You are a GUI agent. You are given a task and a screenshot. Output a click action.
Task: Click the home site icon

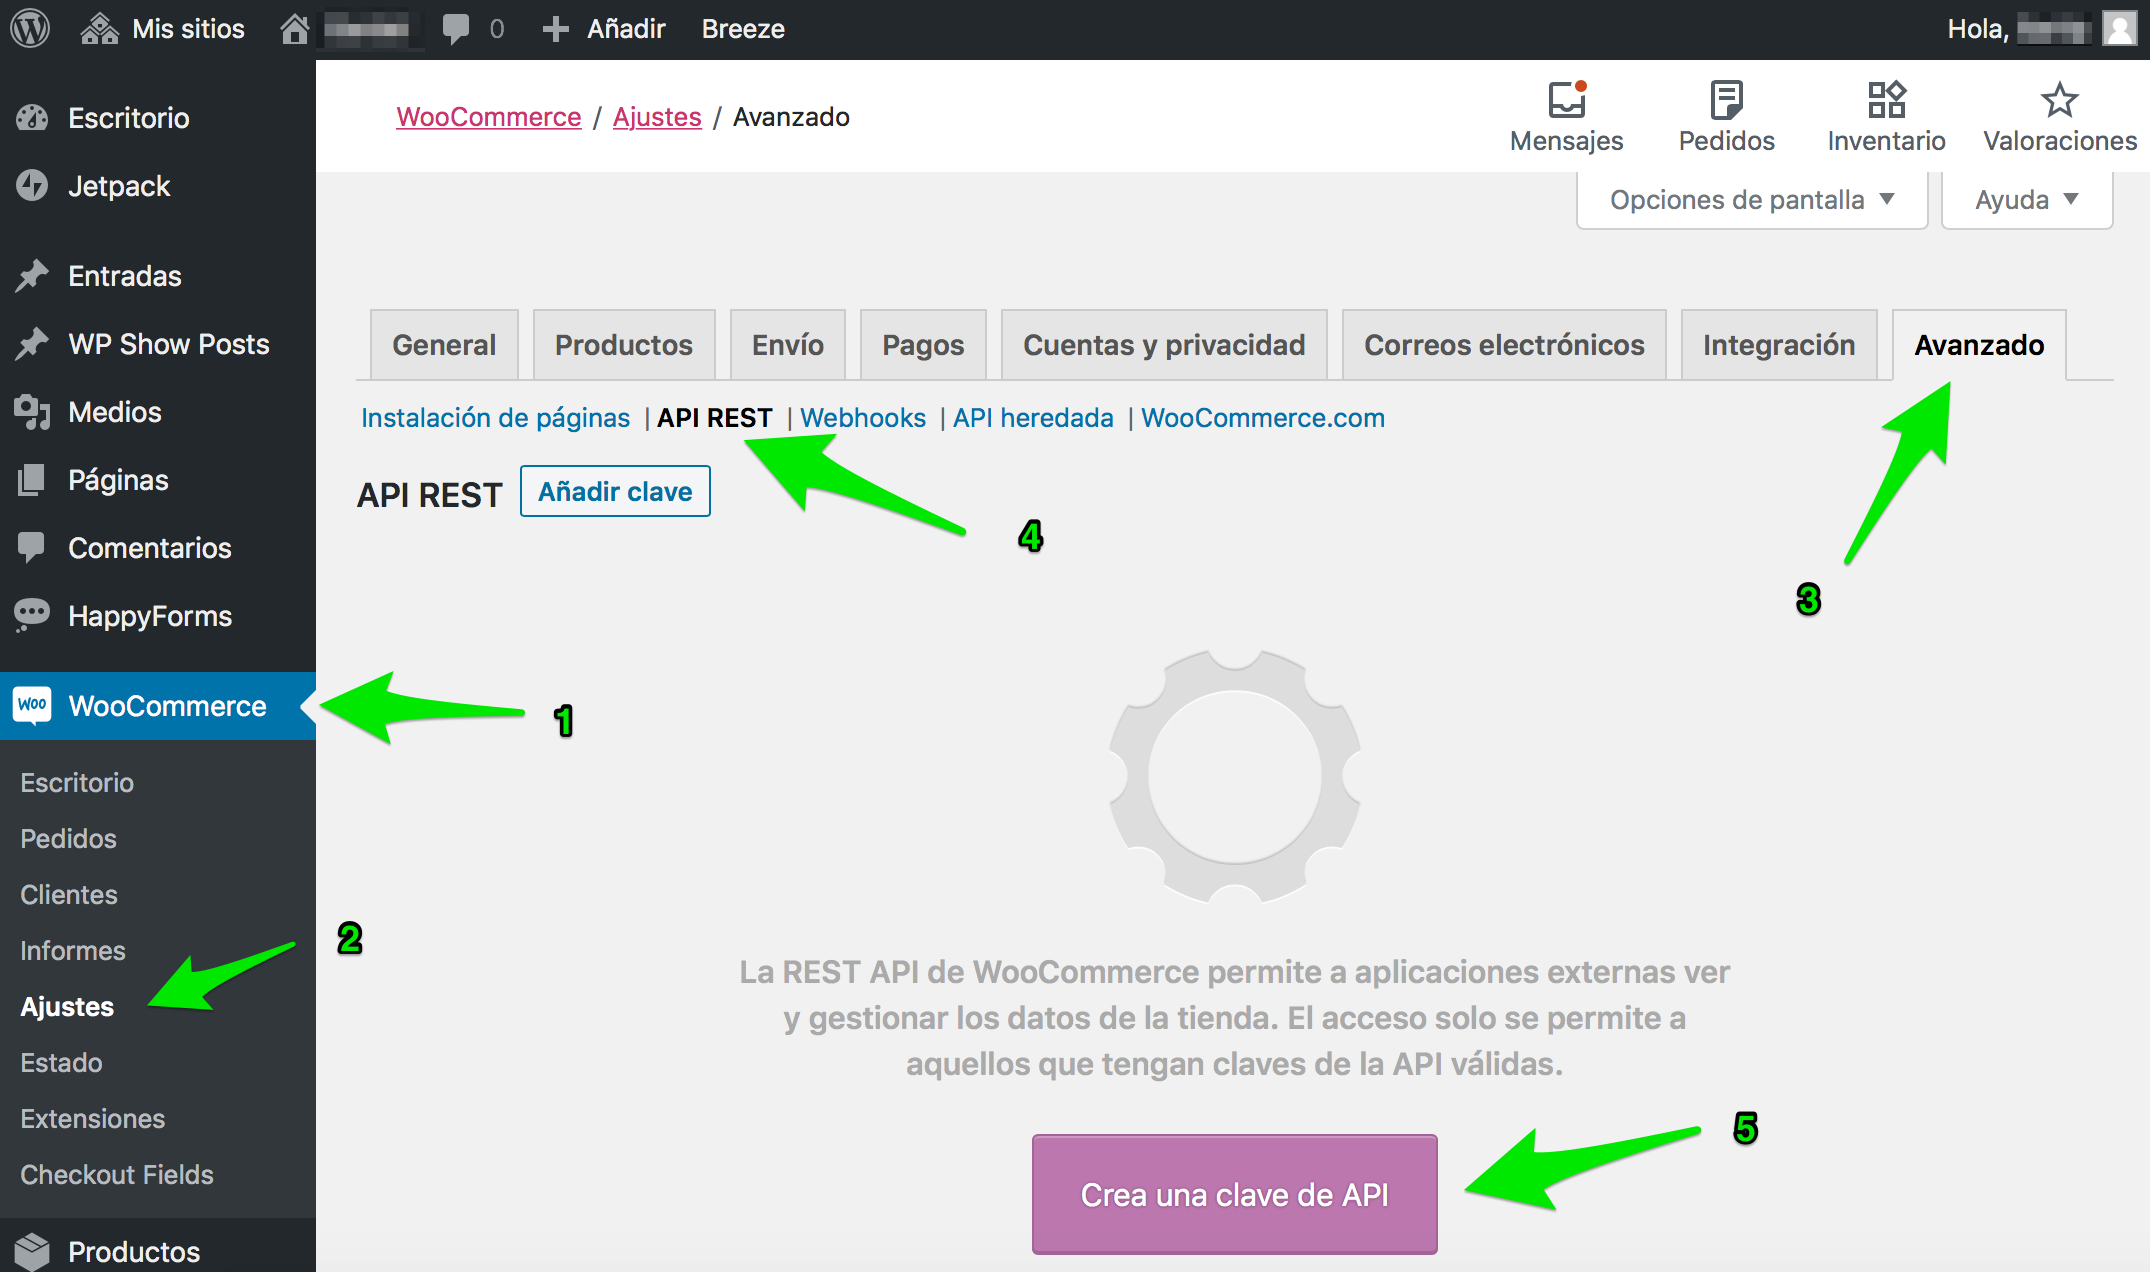coord(294,28)
